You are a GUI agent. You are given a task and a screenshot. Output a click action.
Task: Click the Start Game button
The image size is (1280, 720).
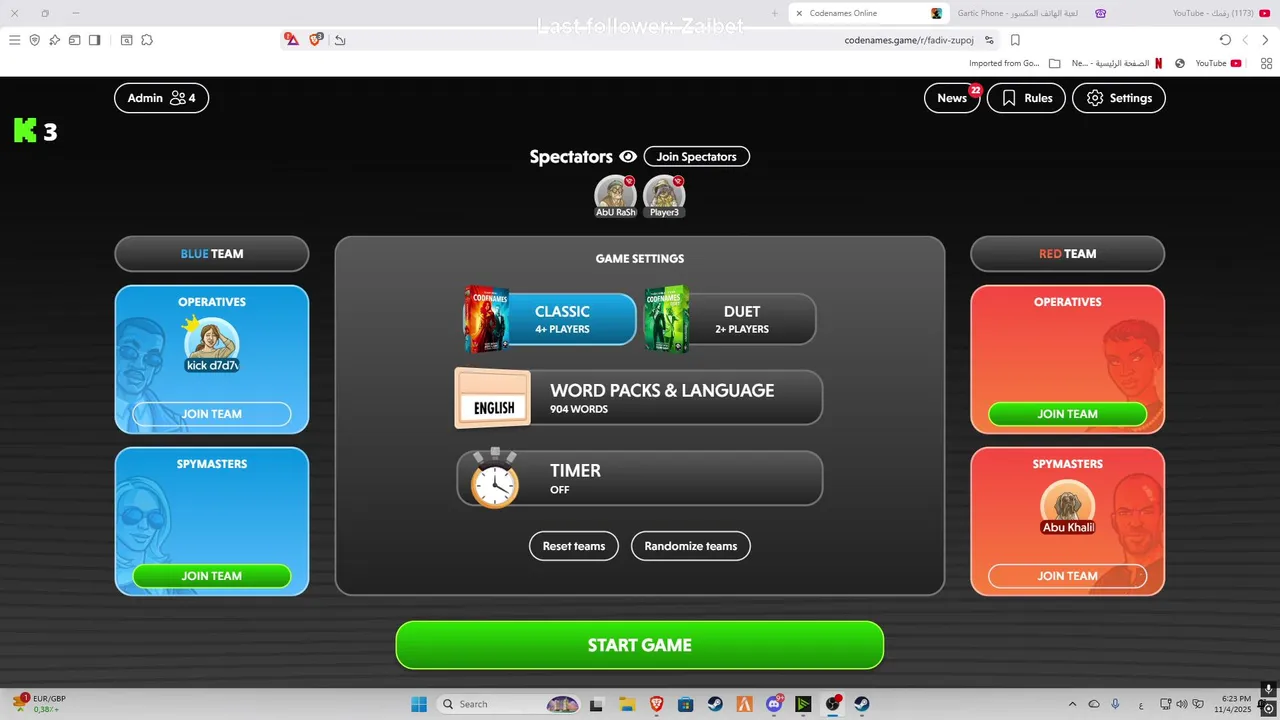point(640,645)
